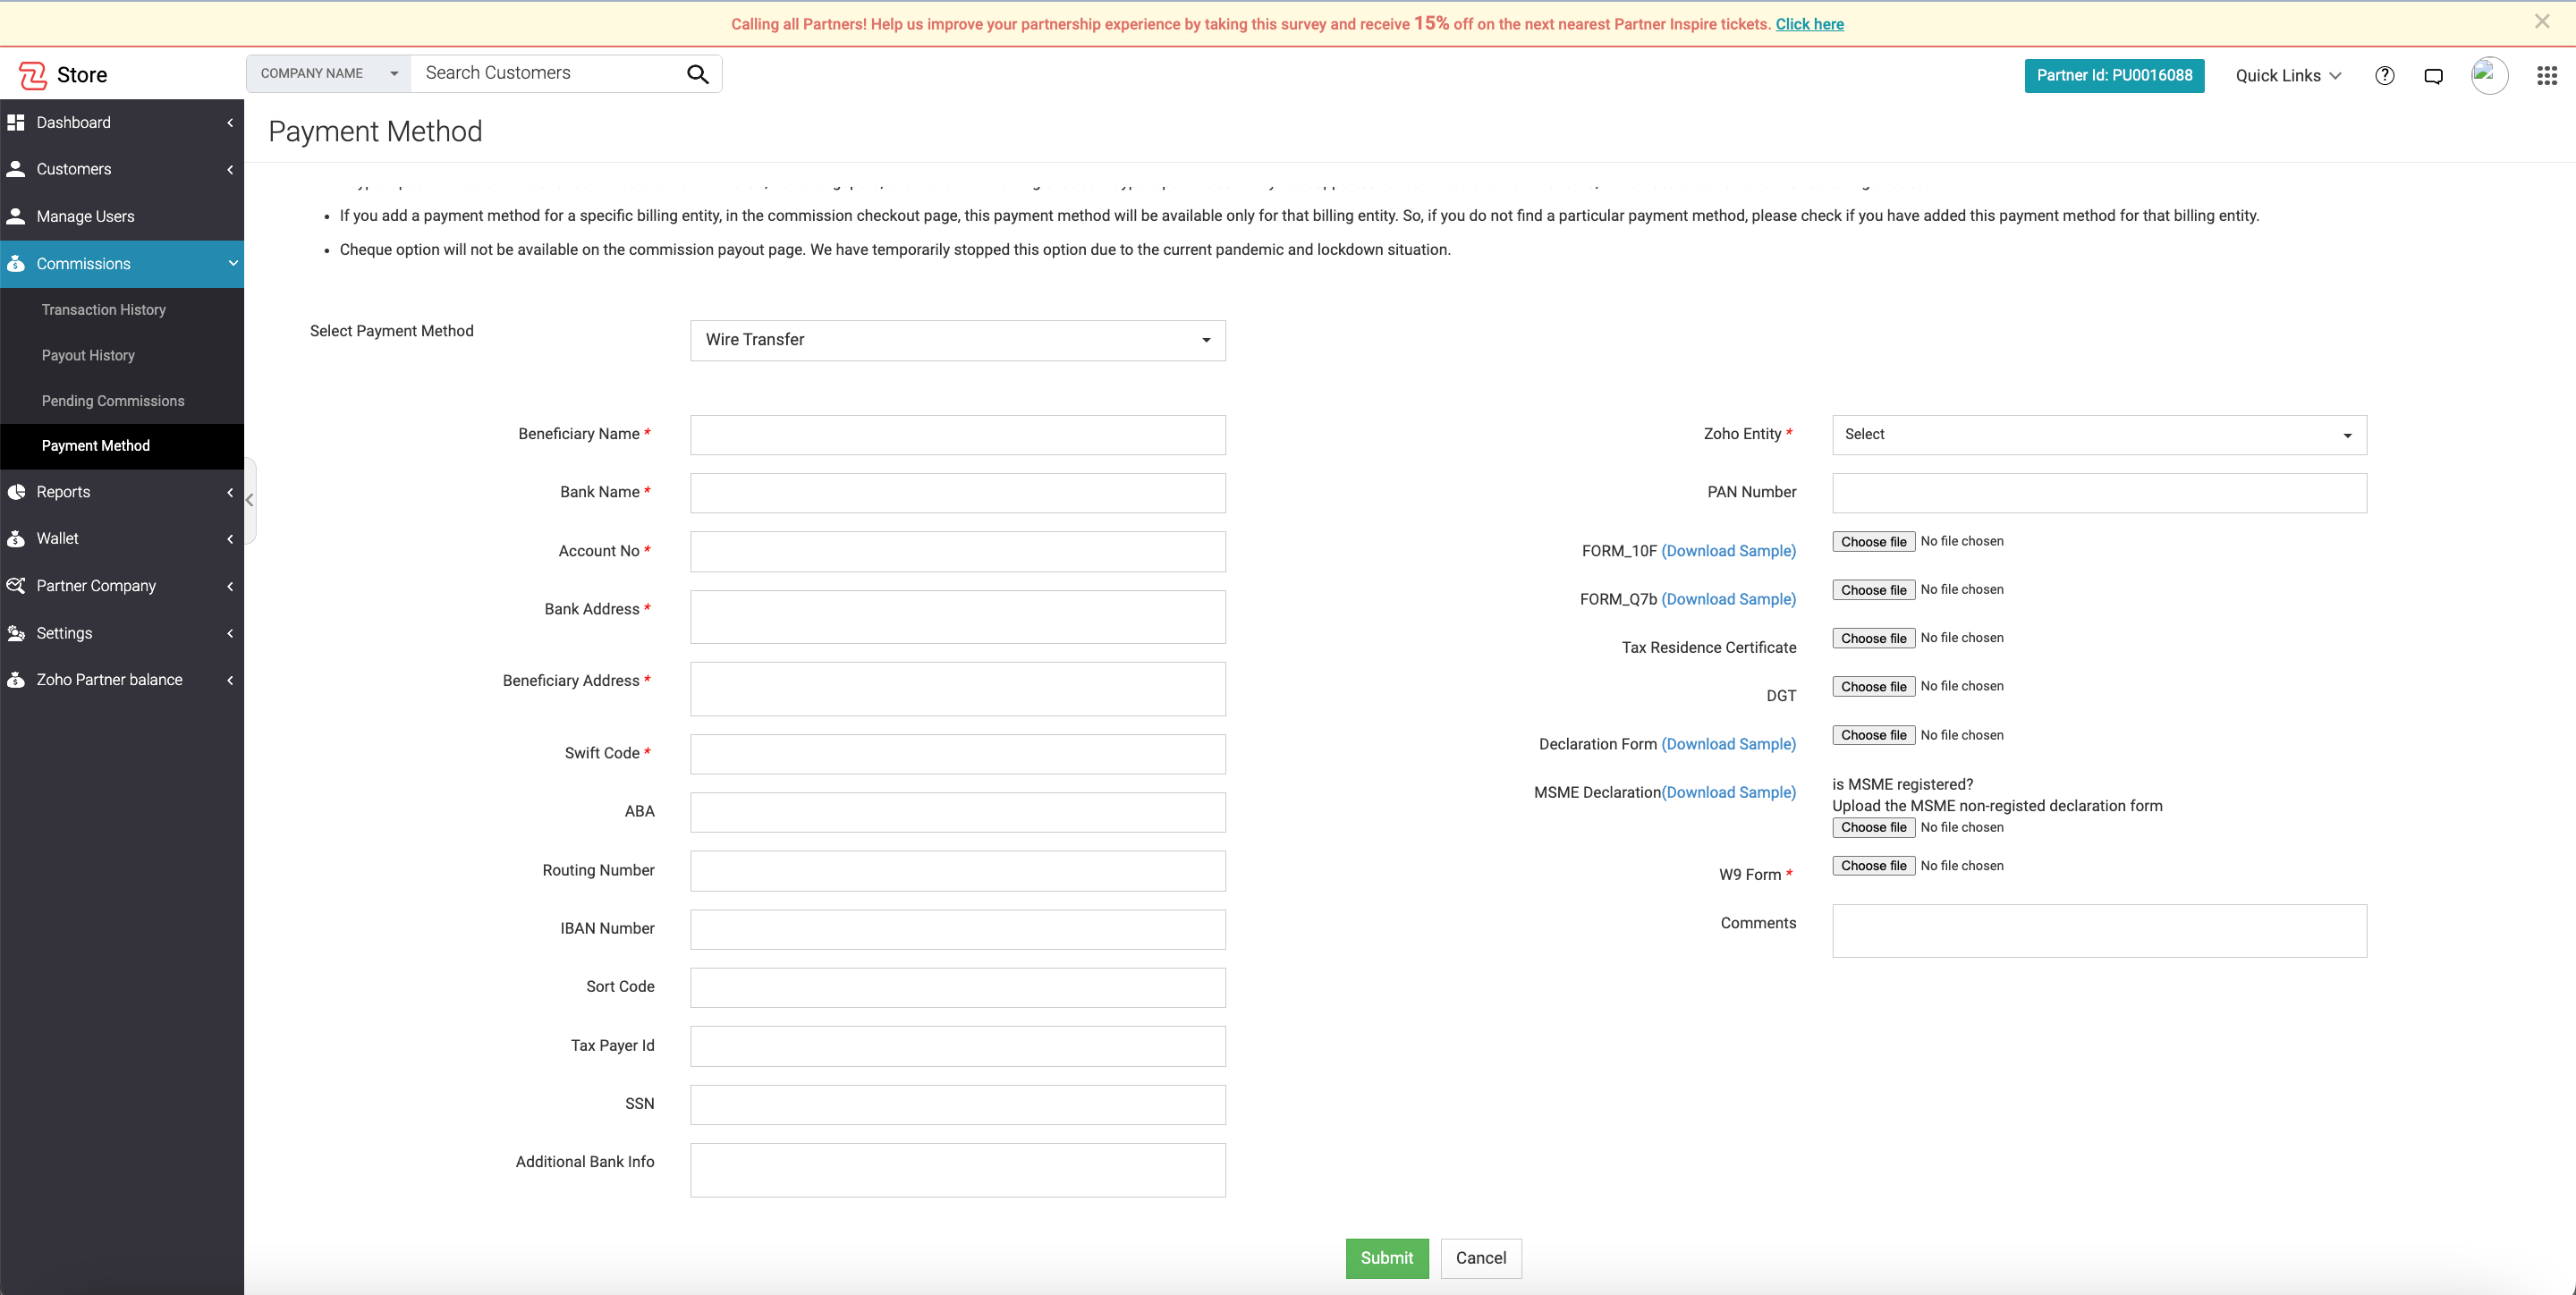Click the Zoho Store logo icon

33,75
